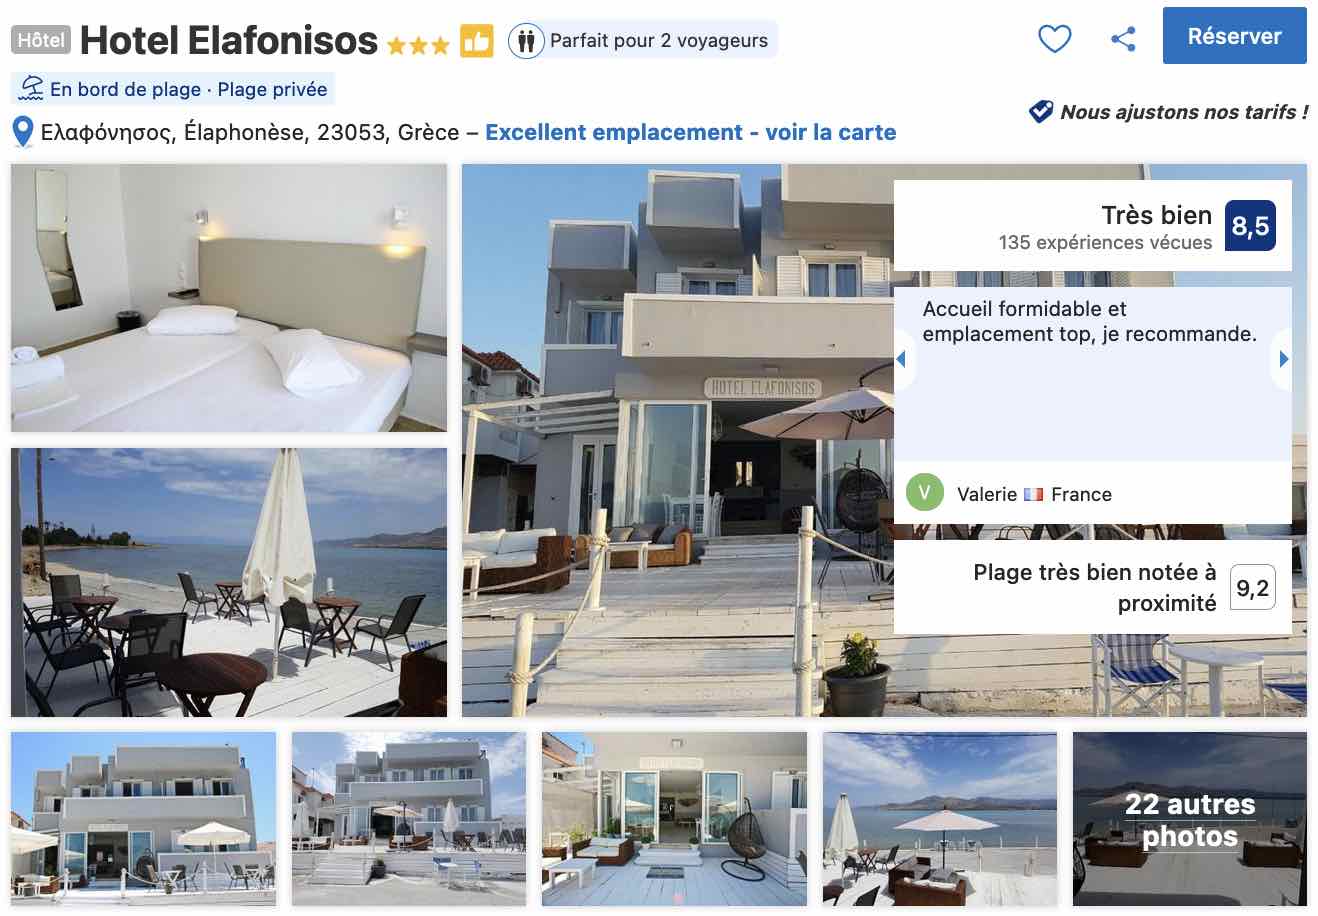
Task: Click the Réserver button
Action: coord(1234,36)
